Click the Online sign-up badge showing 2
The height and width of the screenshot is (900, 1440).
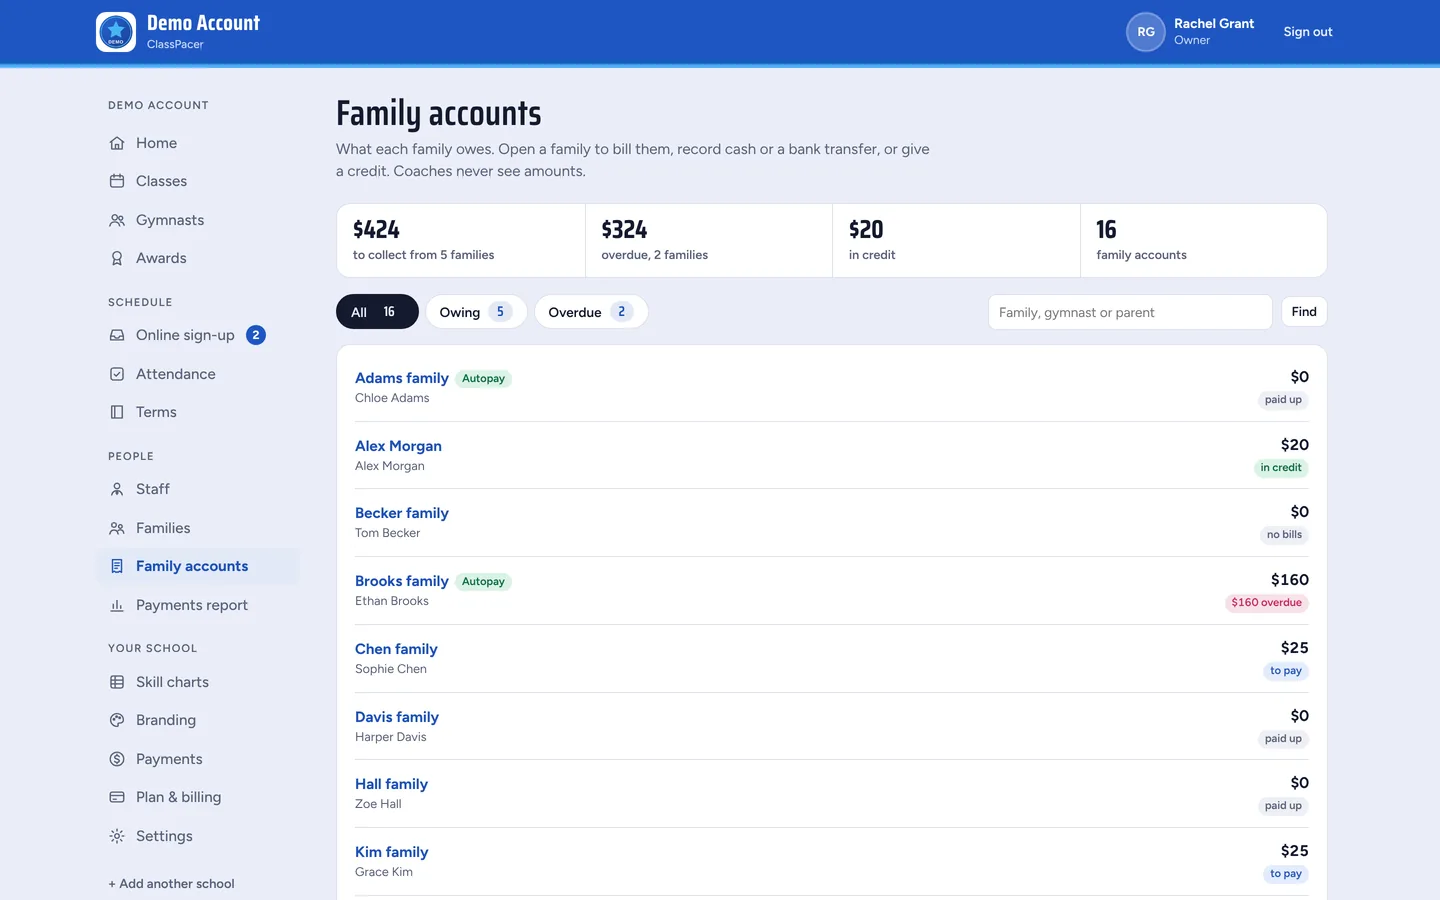point(256,335)
